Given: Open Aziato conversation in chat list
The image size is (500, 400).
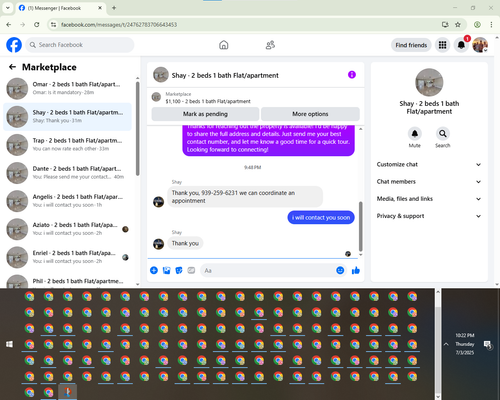Looking at the screenshot, I should [67, 229].
